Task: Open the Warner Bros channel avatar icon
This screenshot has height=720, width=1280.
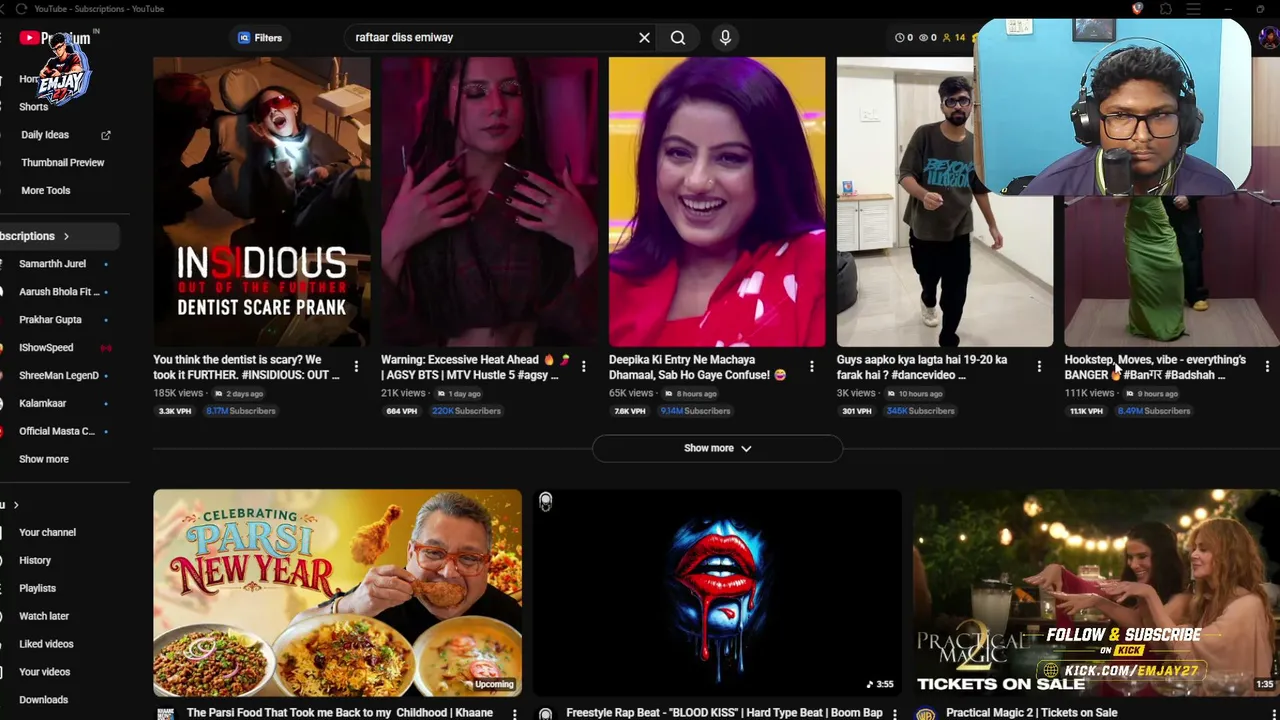Action: tap(925, 714)
